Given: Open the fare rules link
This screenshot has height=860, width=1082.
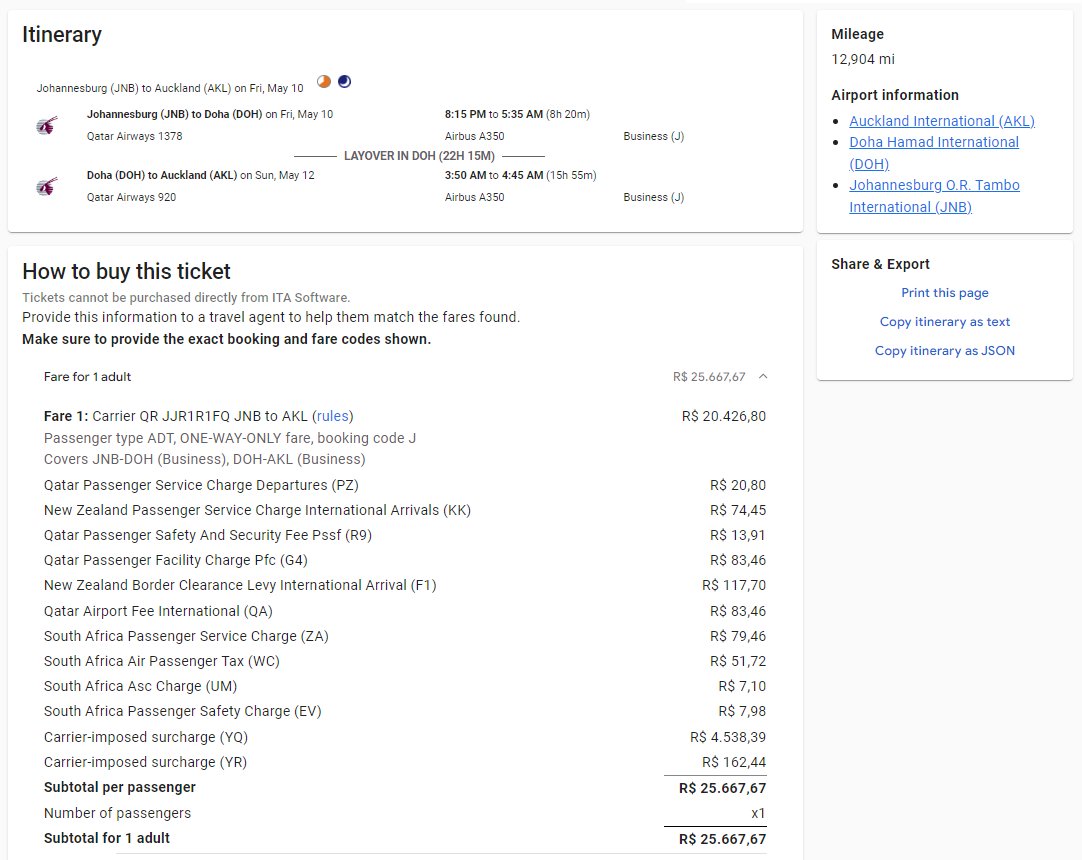Looking at the screenshot, I should (x=333, y=416).
